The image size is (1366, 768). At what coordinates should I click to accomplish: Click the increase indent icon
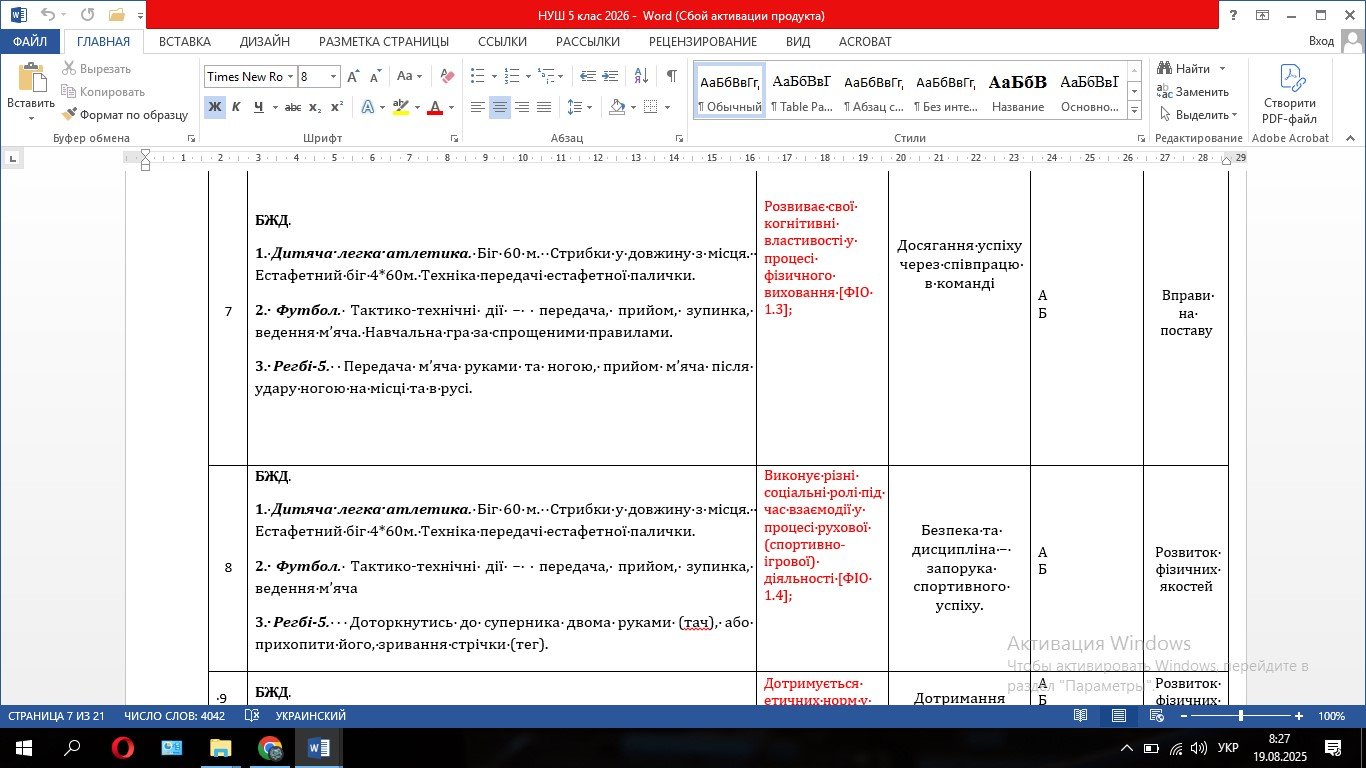point(610,76)
